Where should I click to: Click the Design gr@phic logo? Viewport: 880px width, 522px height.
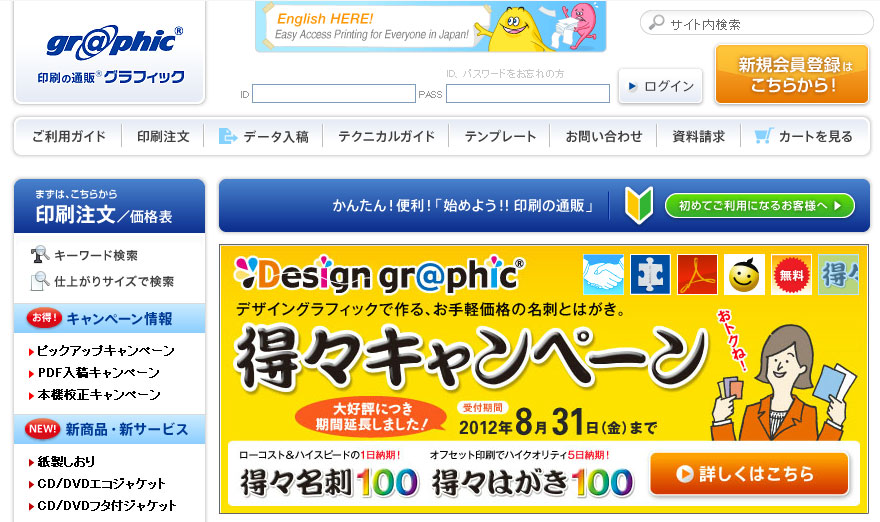pos(379,274)
